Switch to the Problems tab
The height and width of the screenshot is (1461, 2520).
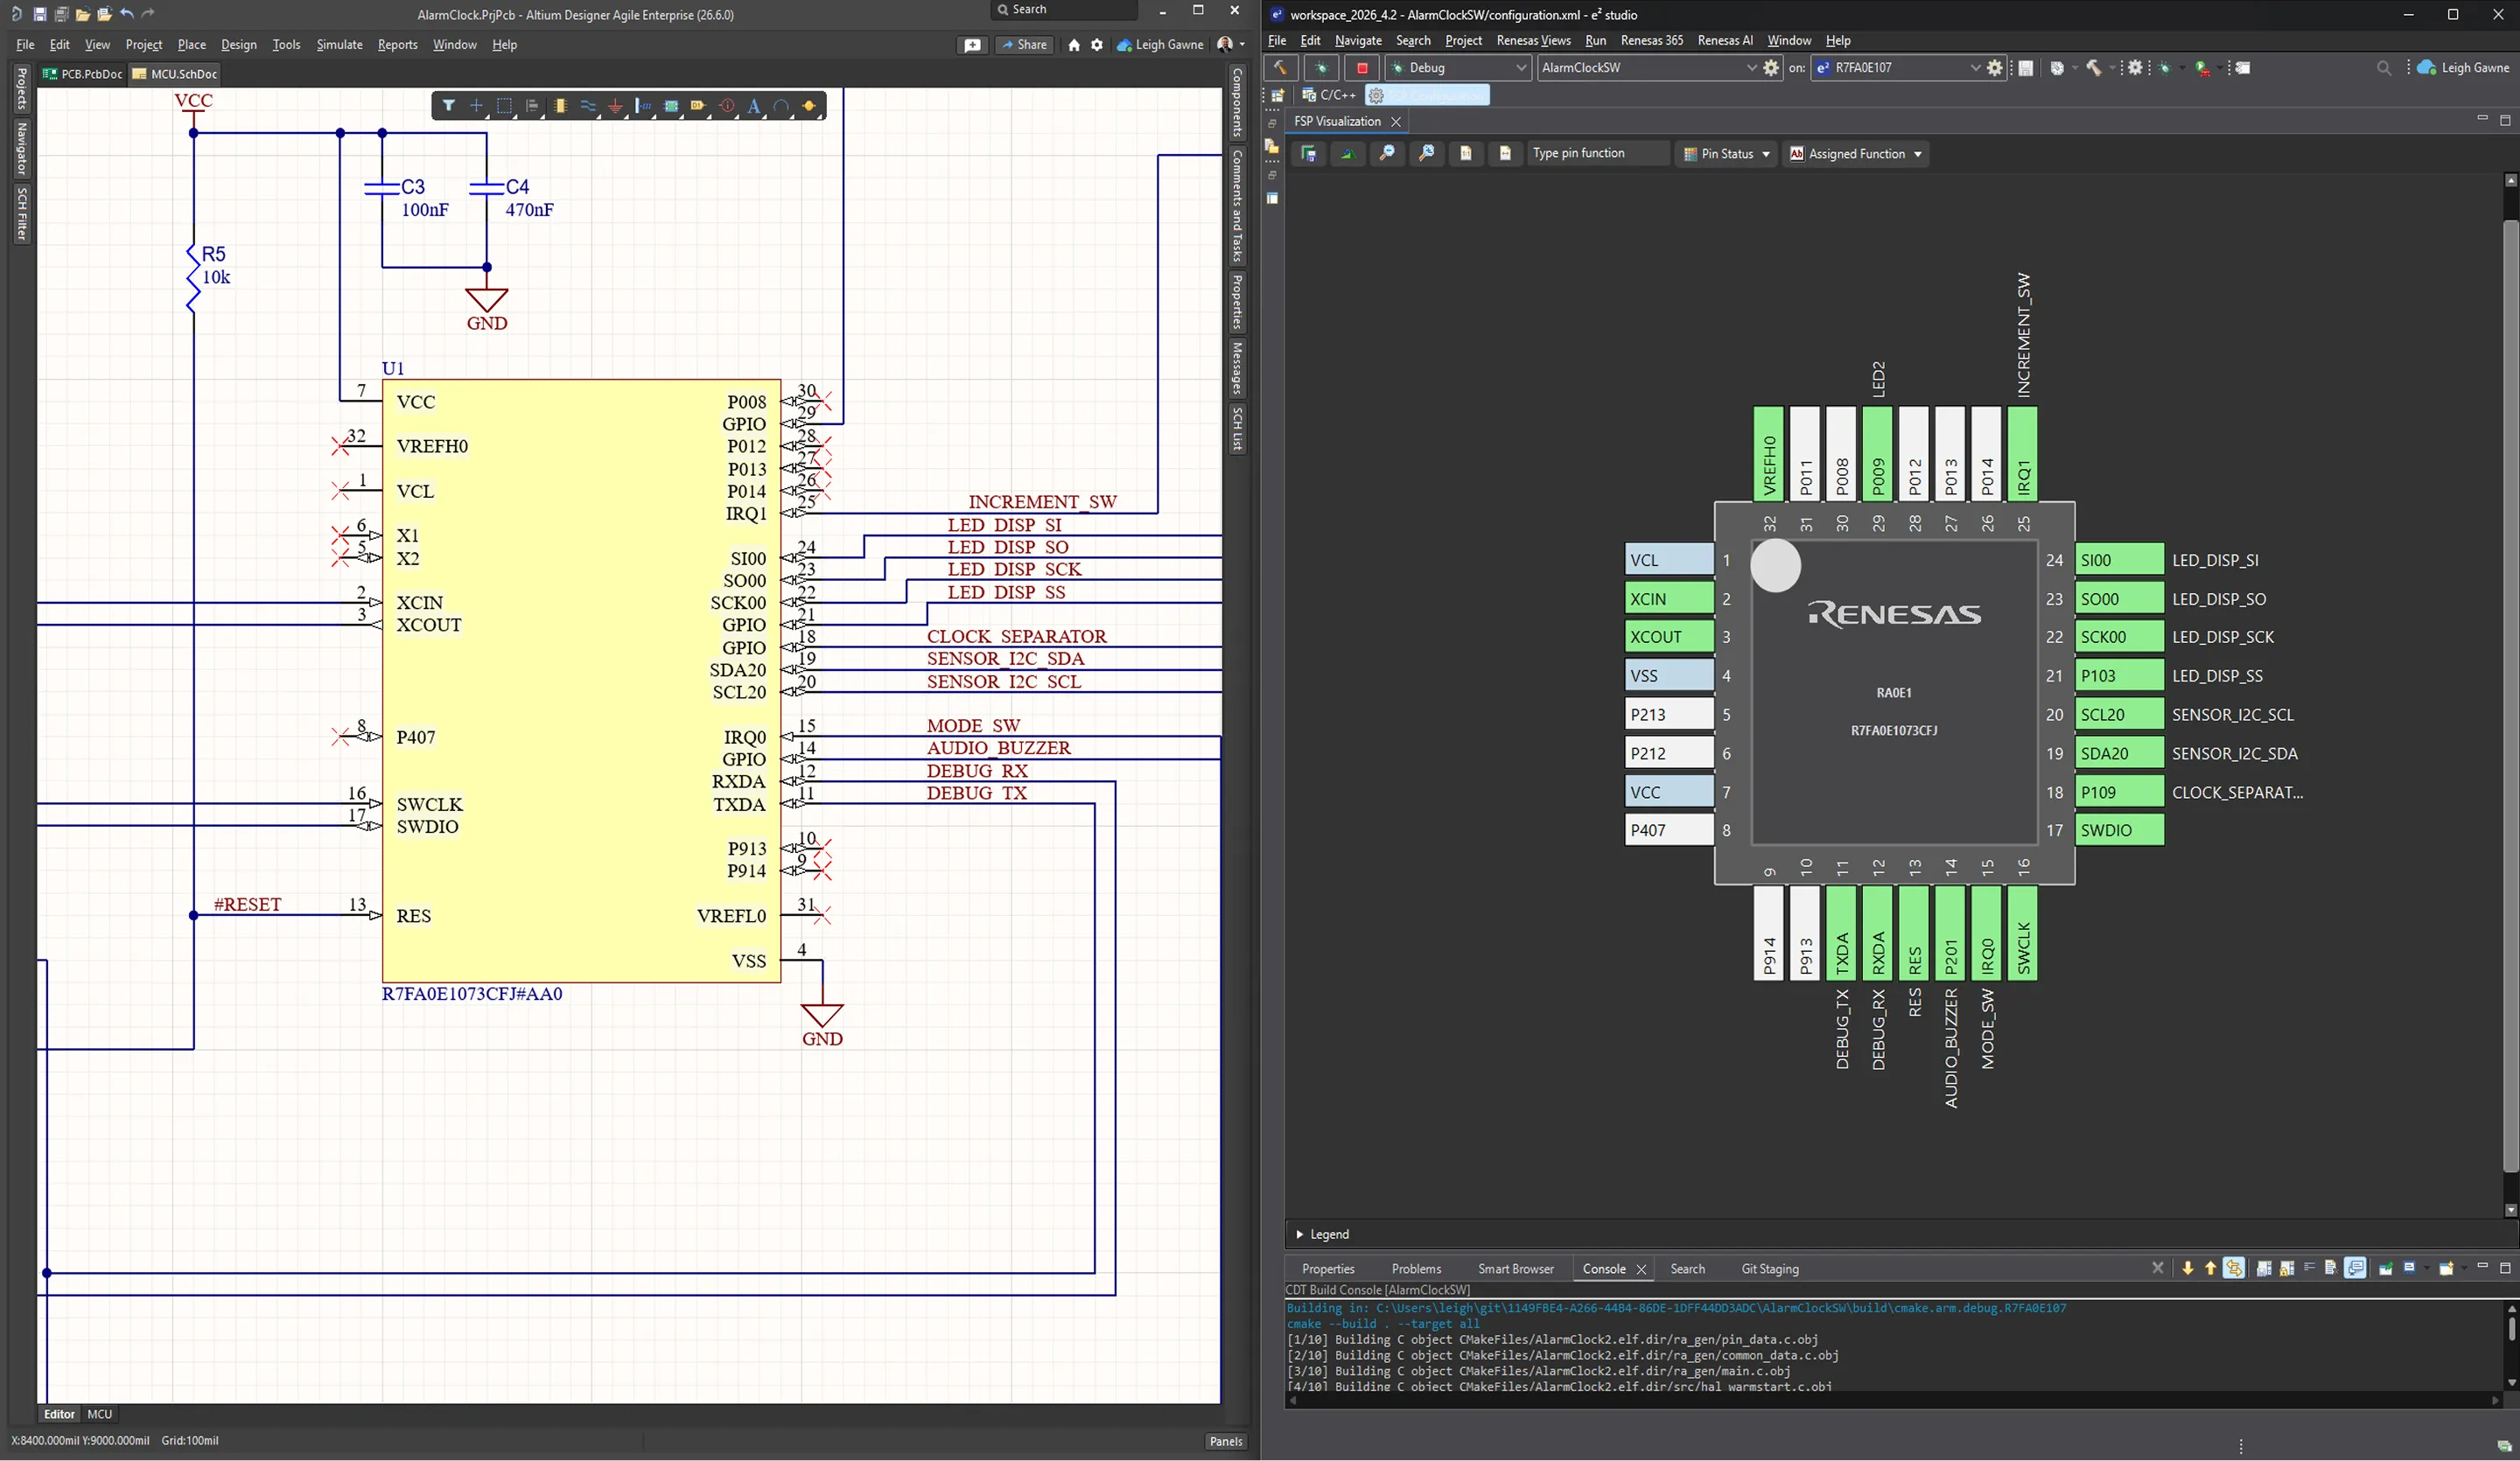click(x=1416, y=1269)
